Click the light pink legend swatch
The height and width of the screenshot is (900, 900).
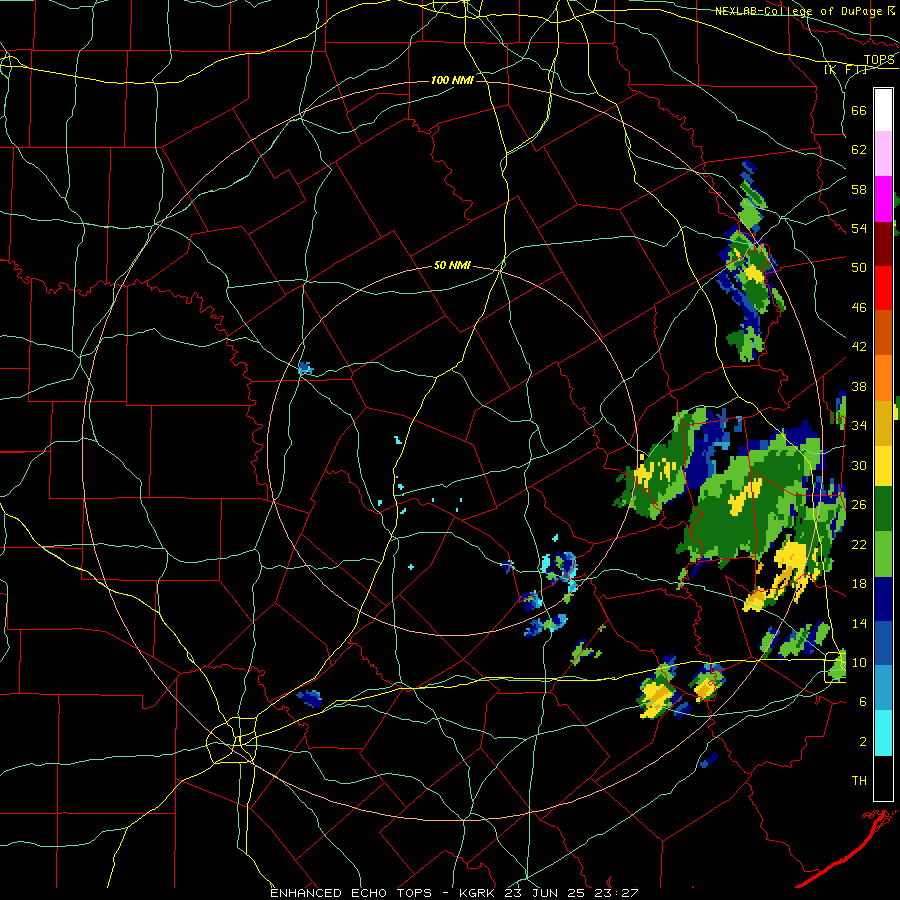(x=883, y=154)
